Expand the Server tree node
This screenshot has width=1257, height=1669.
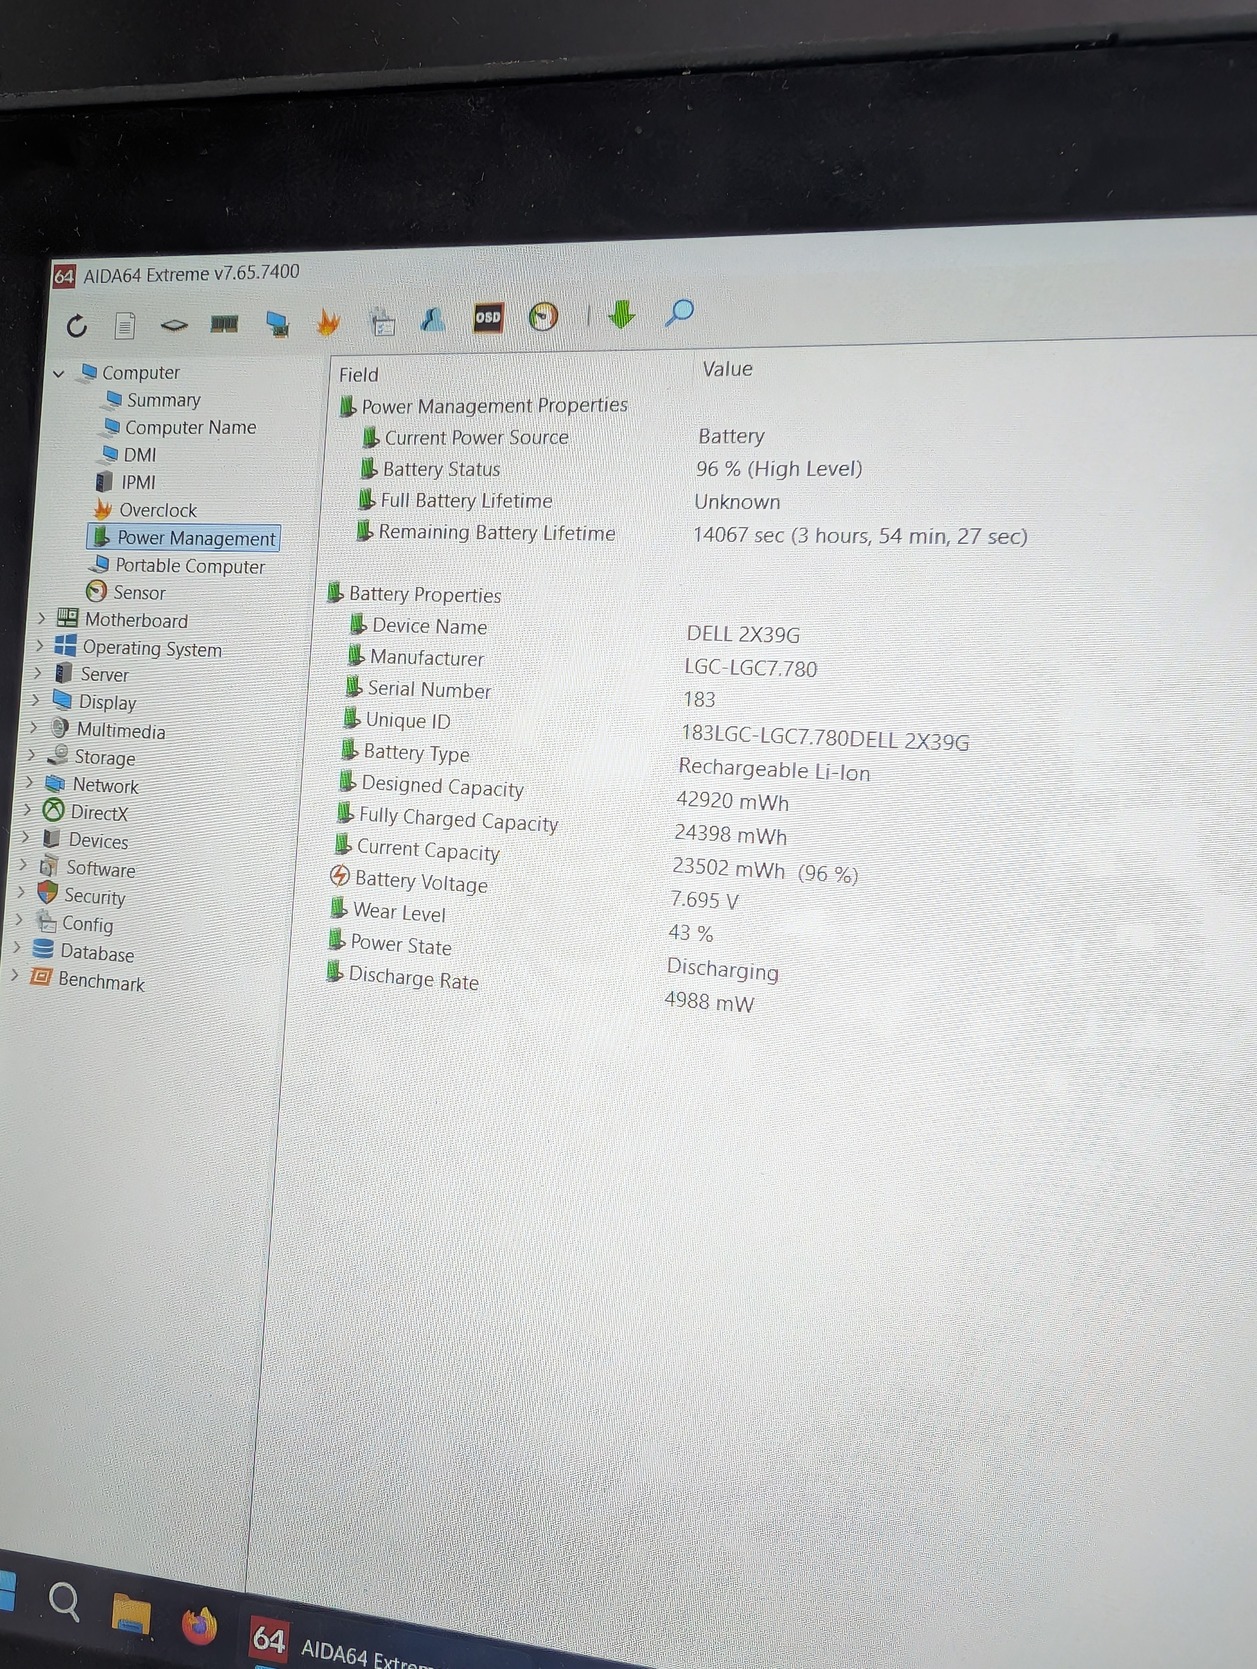tap(38, 673)
